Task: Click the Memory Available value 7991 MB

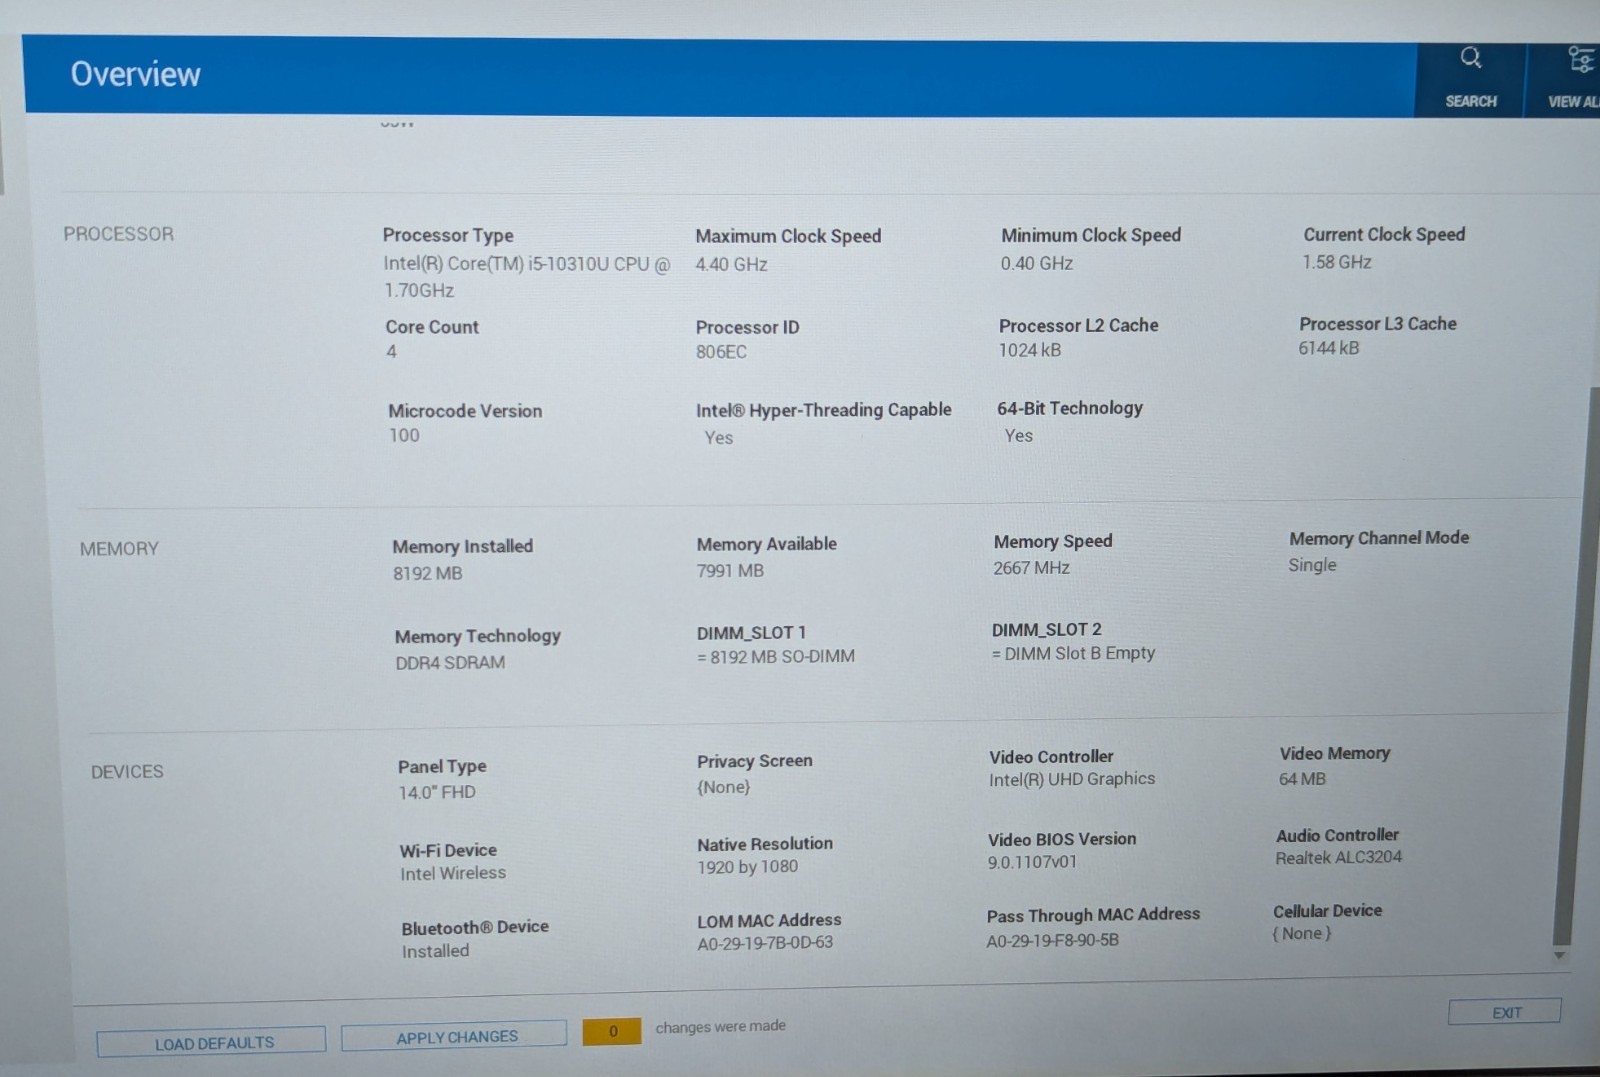Action: coord(730,571)
